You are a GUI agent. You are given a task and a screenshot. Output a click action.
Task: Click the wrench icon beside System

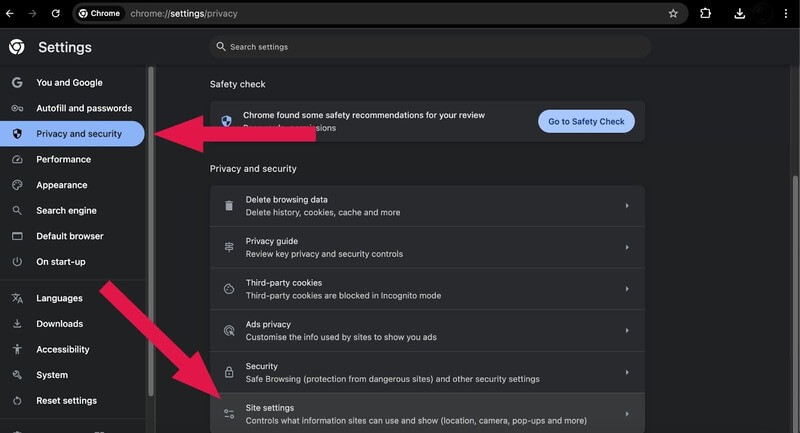click(17, 374)
